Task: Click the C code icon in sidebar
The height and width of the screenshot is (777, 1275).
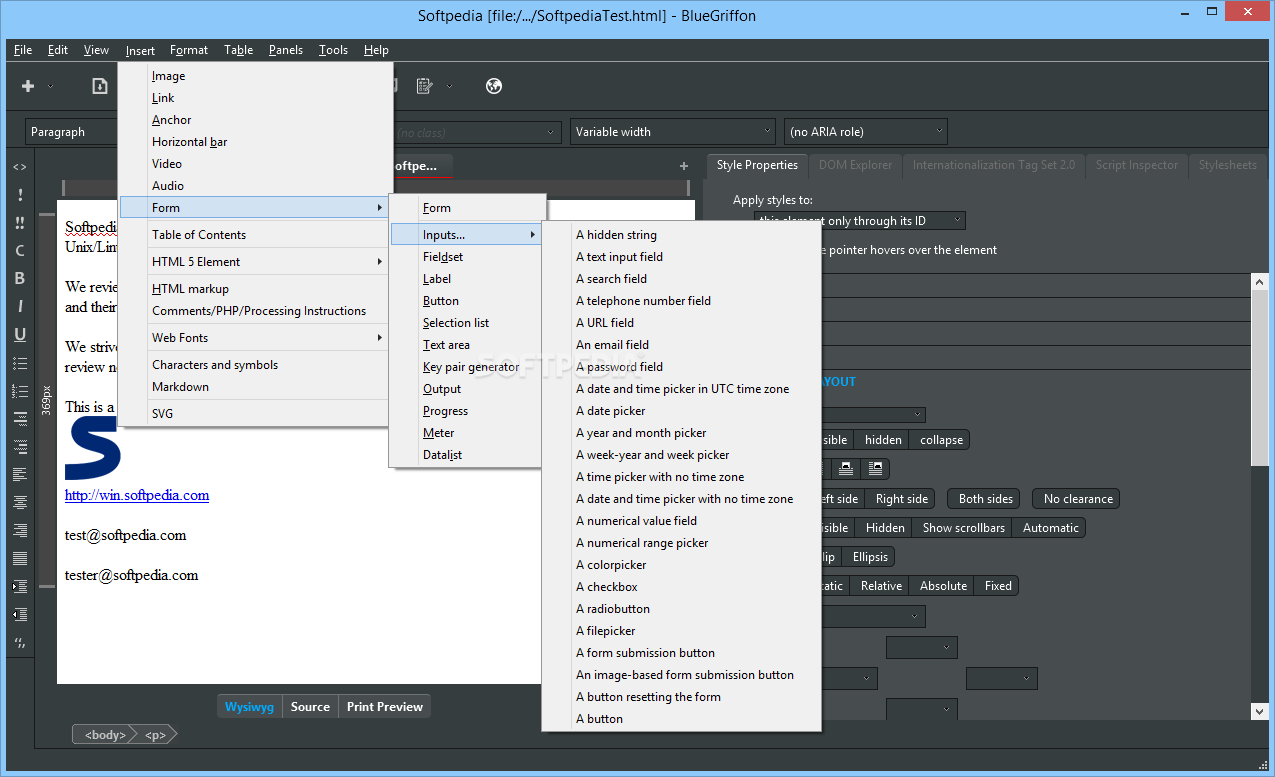Action: coord(20,251)
